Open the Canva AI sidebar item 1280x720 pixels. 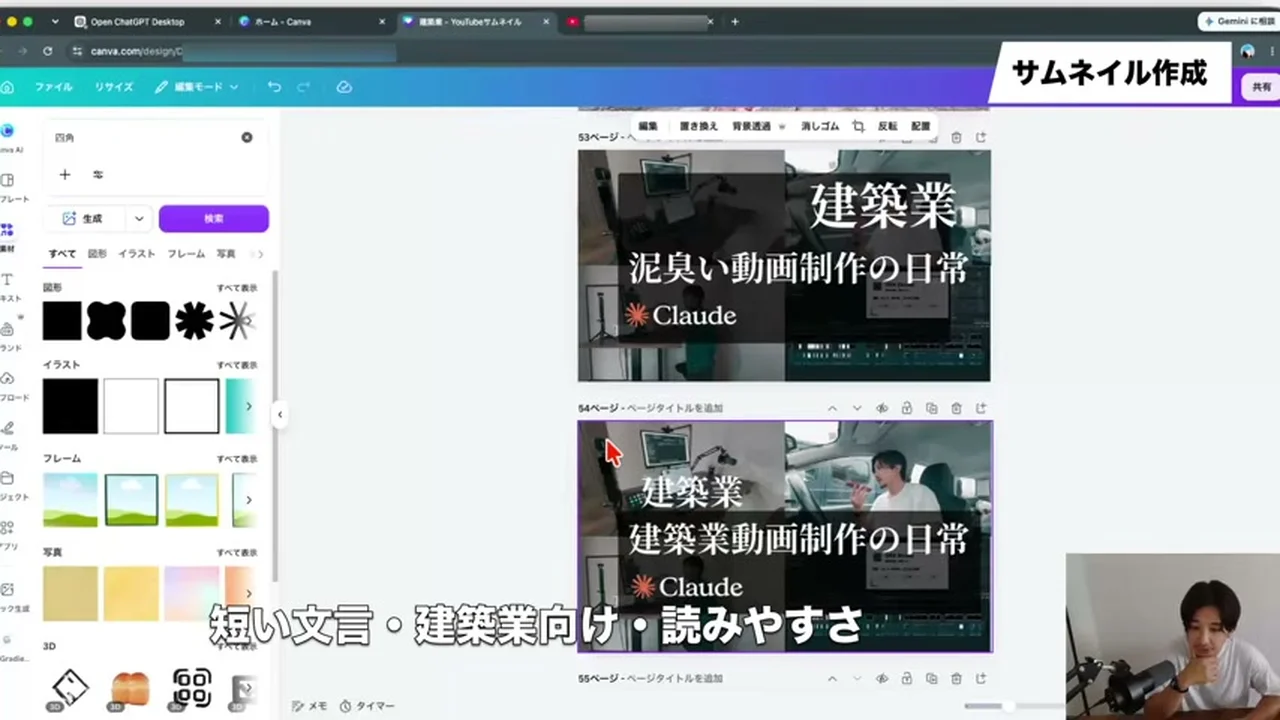pos(8,137)
